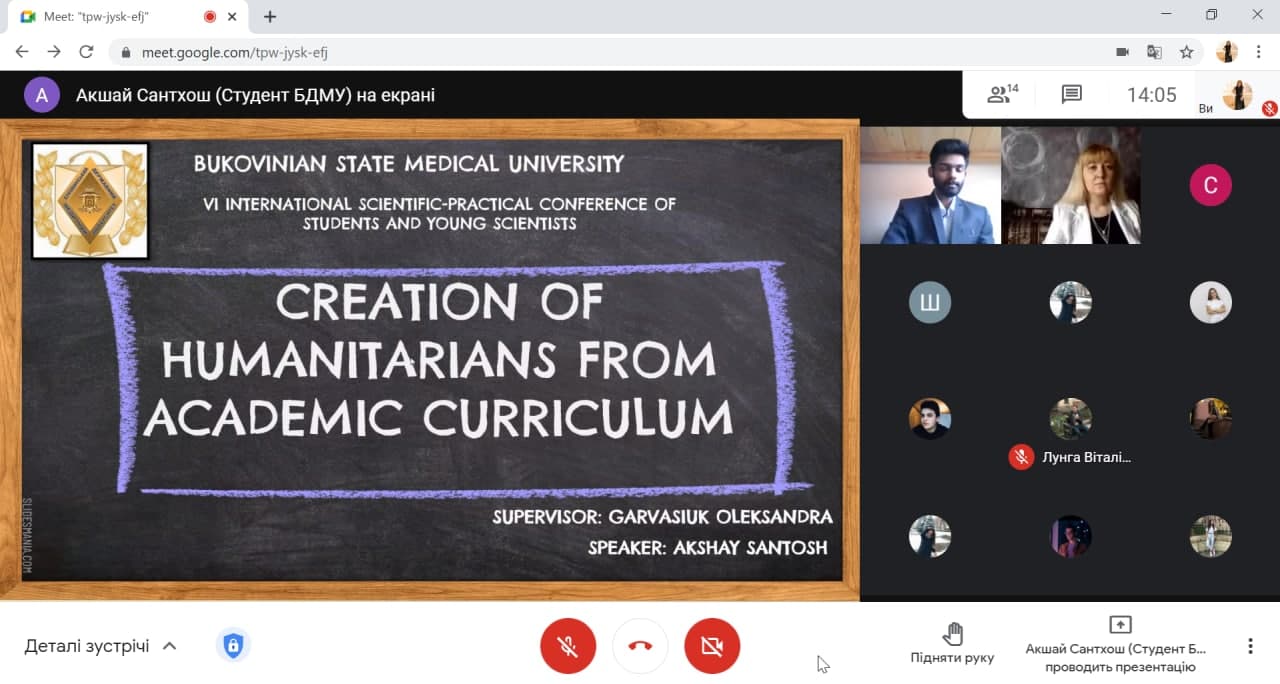Click the BUKOVINIAN STATE MEDICAL UNIVERSITY heading
The image size is (1280, 684).
coord(409,163)
